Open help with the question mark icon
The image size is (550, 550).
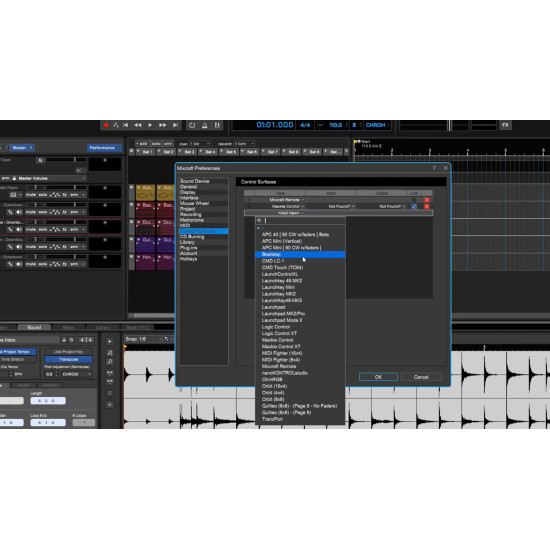pyautogui.click(x=434, y=168)
